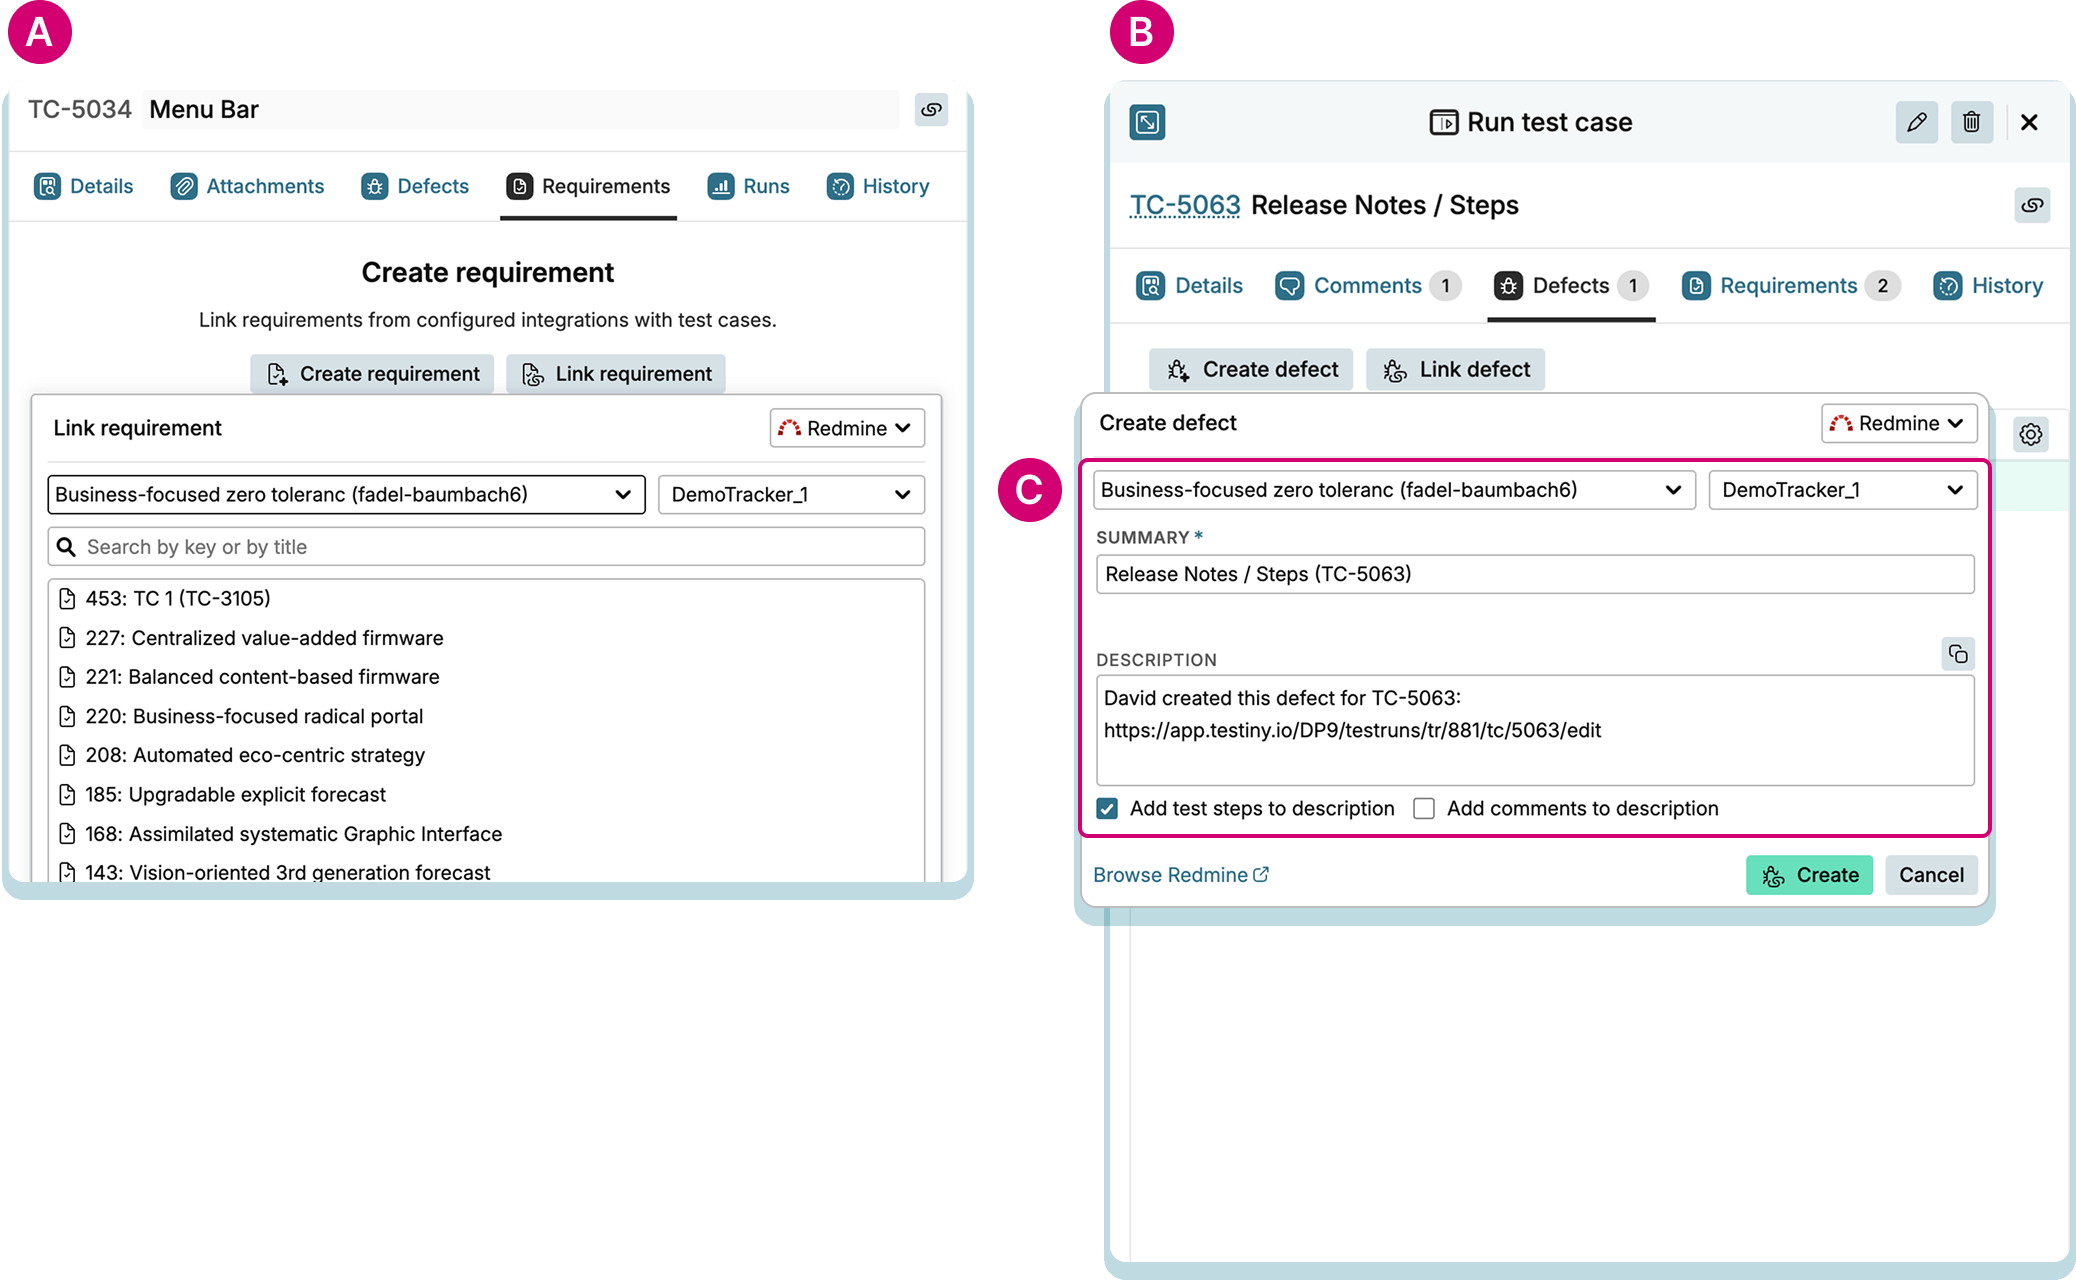Image resolution: width=2076 pixels, height=1286 pixels.
Task: Click the Summary field containing Release Notes / Steps
Action: (1535, 574)
